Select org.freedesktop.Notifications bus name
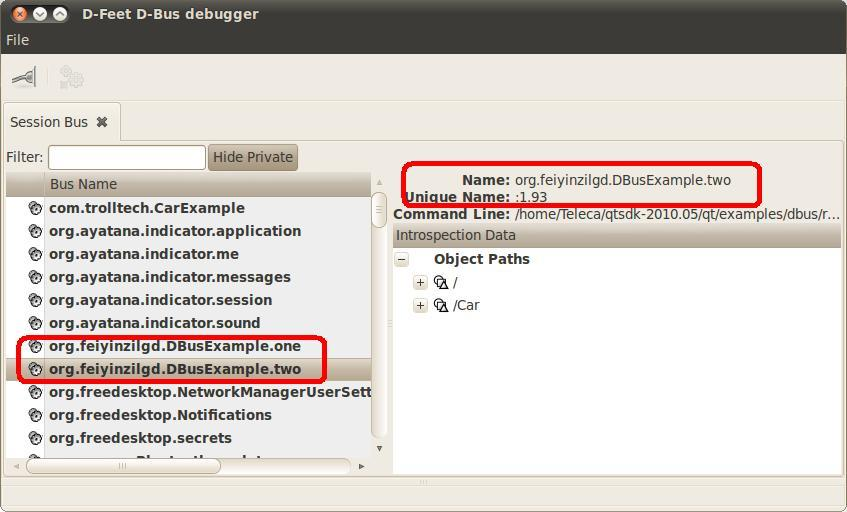The width and height of the screenshot is (847, 512). coord(160,415)
